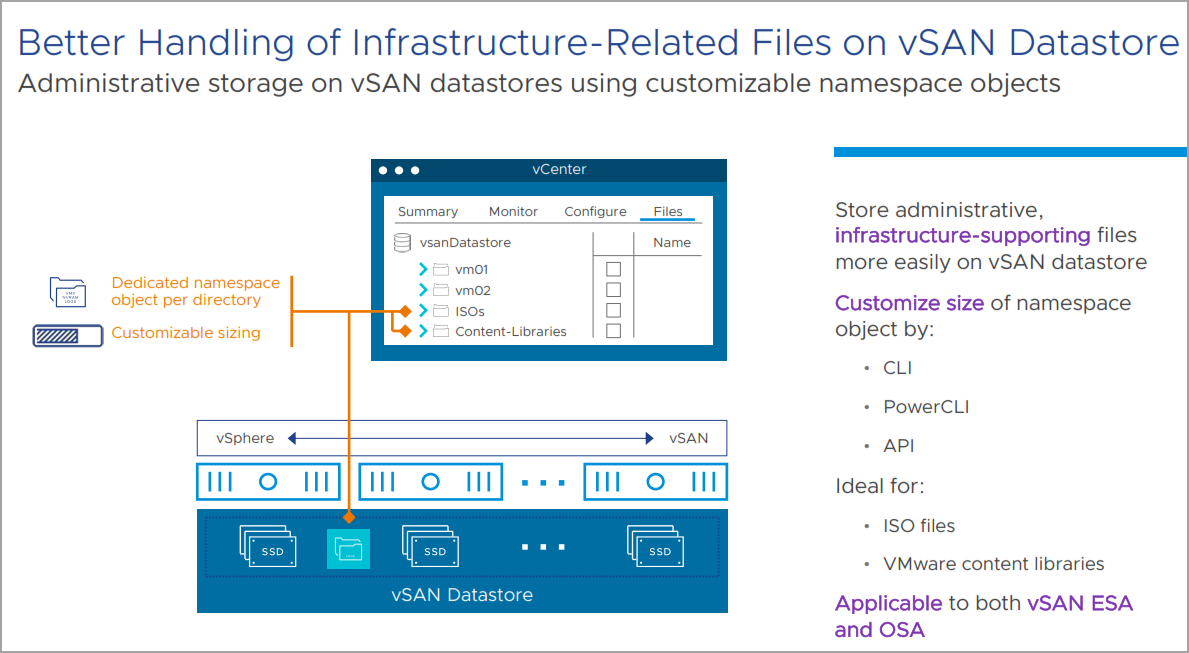Tick the checkbox for Content-Libraries
The image size is (1189, 653).
click(613, 331)
